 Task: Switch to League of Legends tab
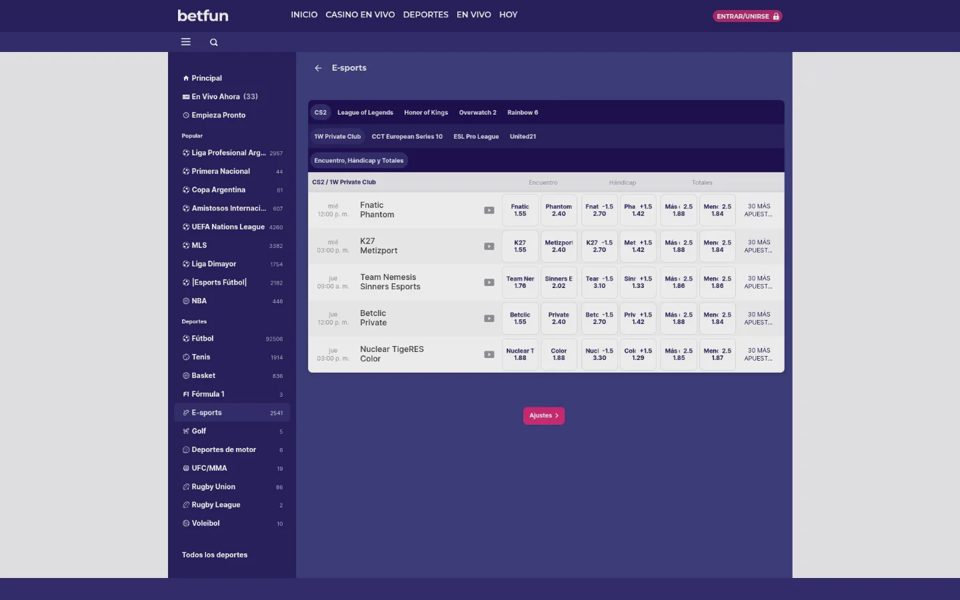[x=366, y=113]
